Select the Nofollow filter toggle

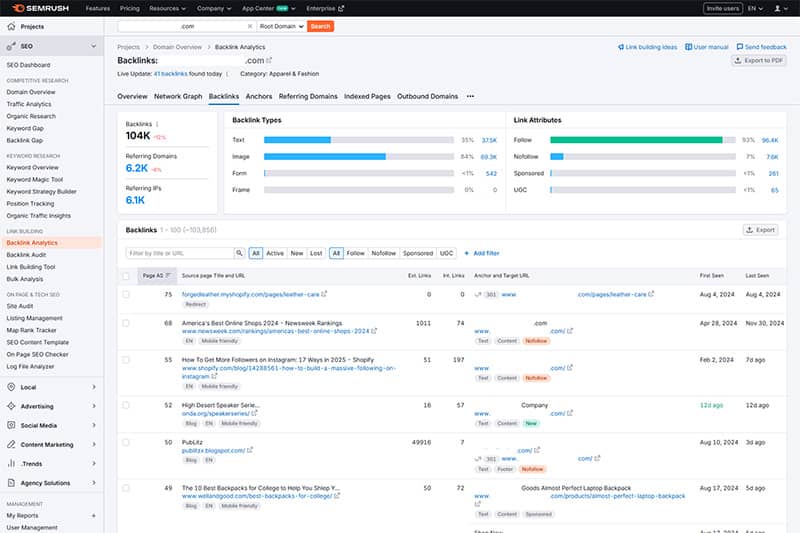pyautogui.click(x=384, y=253)
